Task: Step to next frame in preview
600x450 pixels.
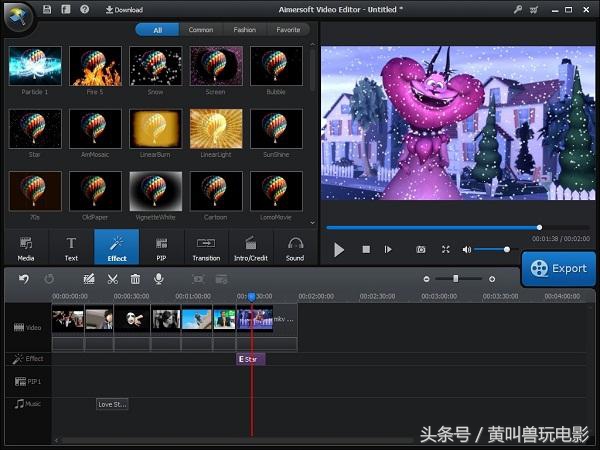Action: coord(388,249)
